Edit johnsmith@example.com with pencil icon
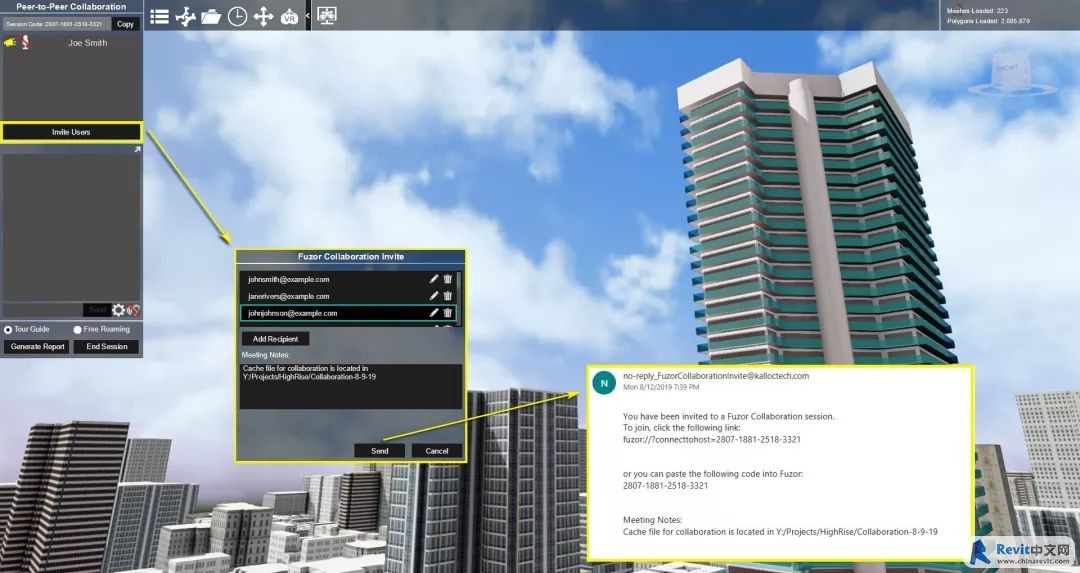The image size is (1080, 573). [433, 279]
